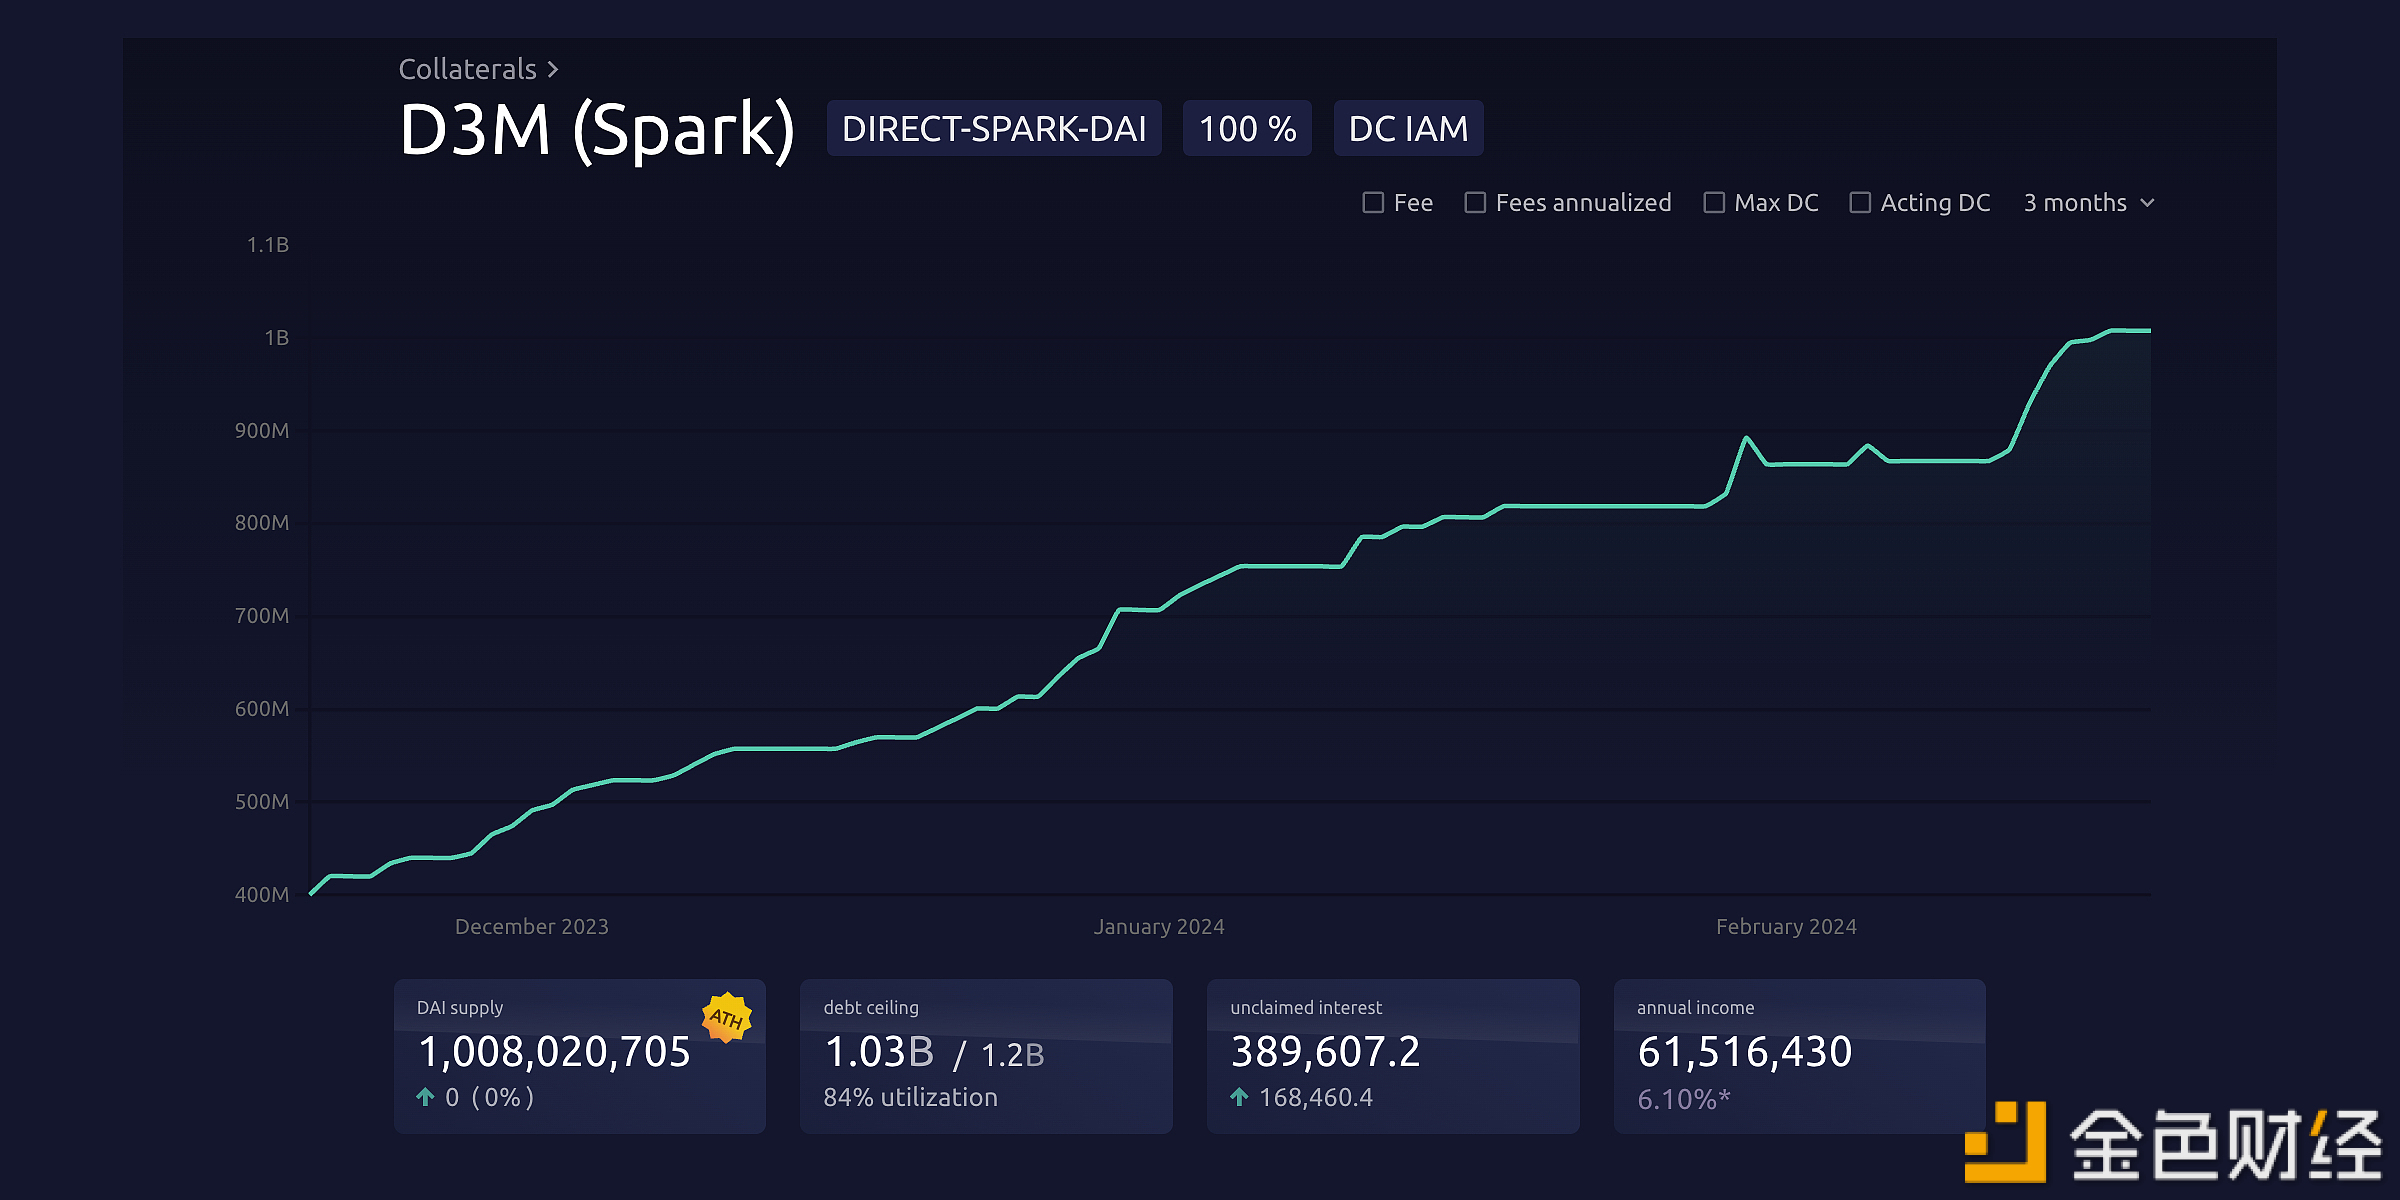Click the December 2023 axis label
The image size is (2400, 1200).
tap(532, 927)
